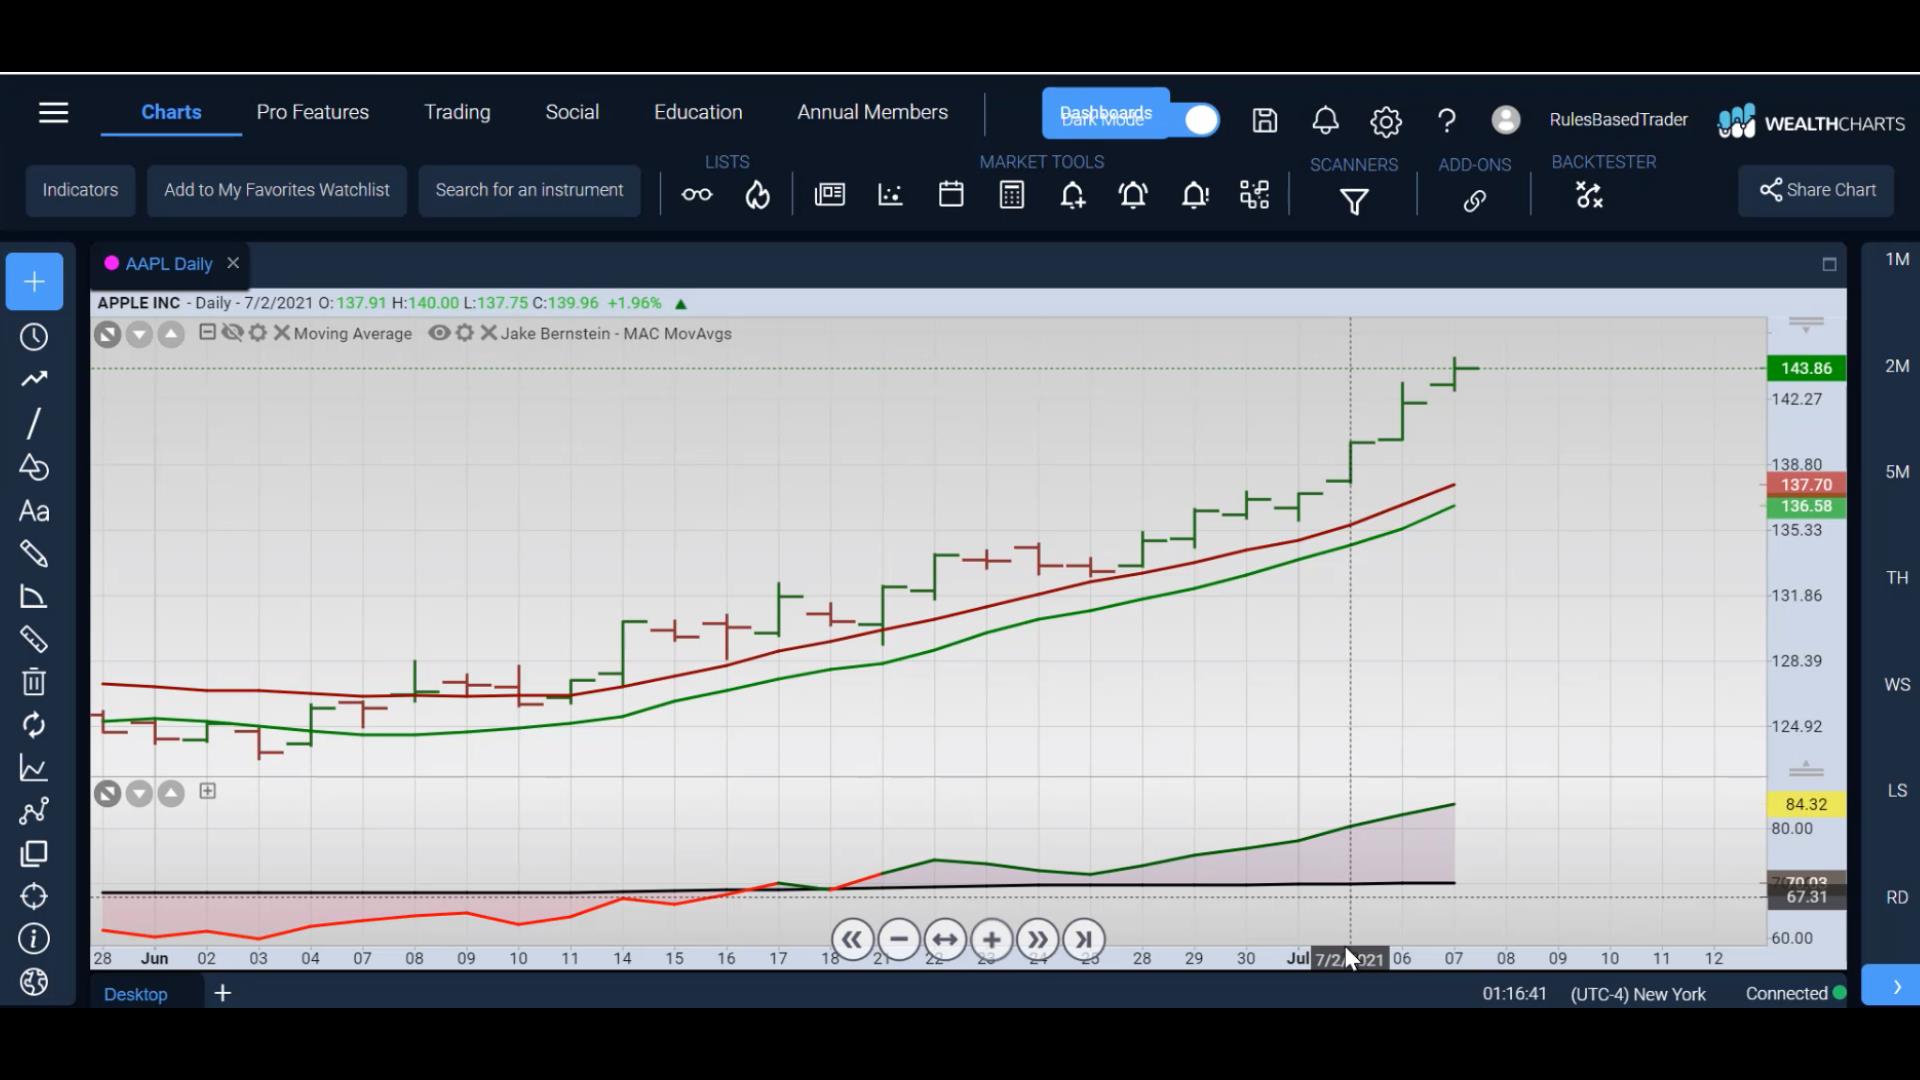Screen dimensions: 1920x1080
Task: Open the grid layout market tool icon
Action: point(1254,195)
